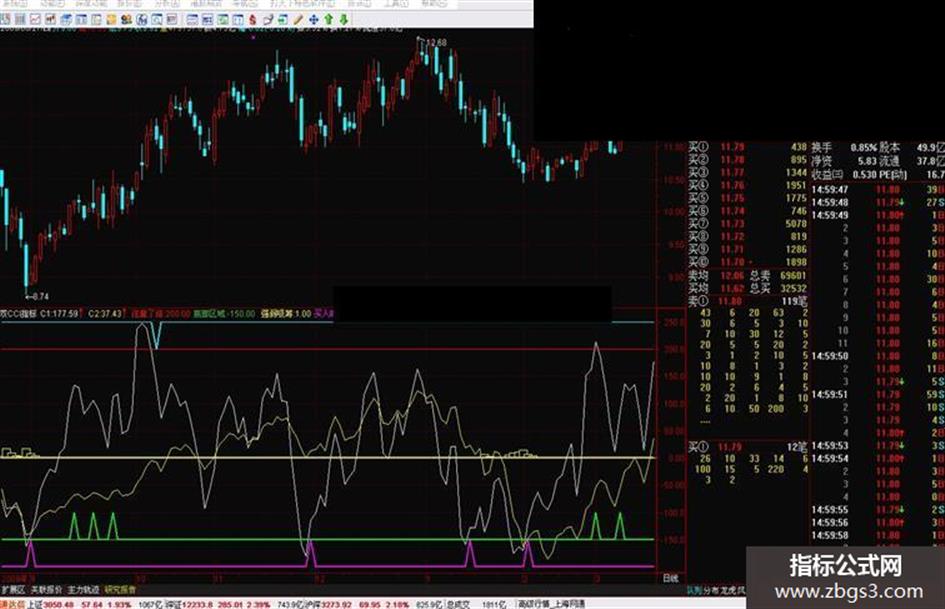945x609 pixels.
Task: Click the green up arrow toolbar icon
Action: point(329,20)
